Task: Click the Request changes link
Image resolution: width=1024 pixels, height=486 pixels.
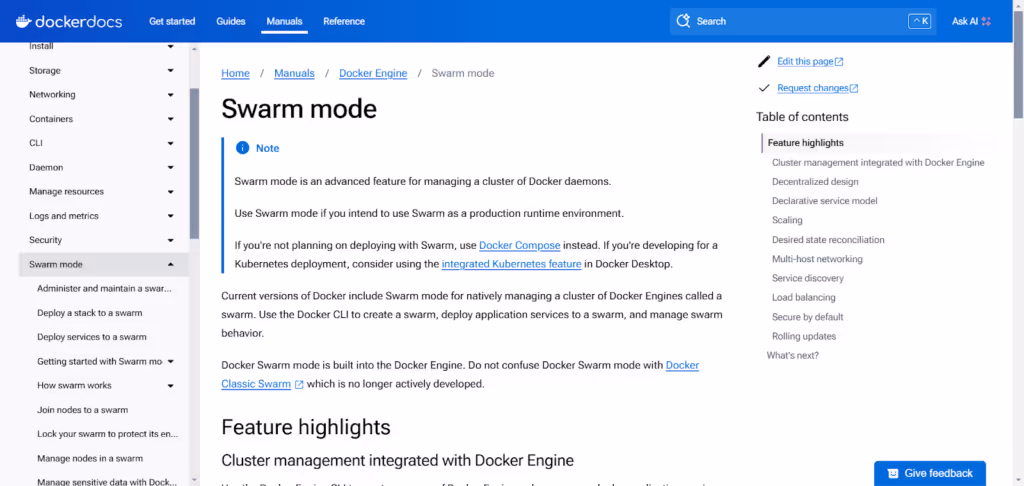Action: [x=812, y=88]
